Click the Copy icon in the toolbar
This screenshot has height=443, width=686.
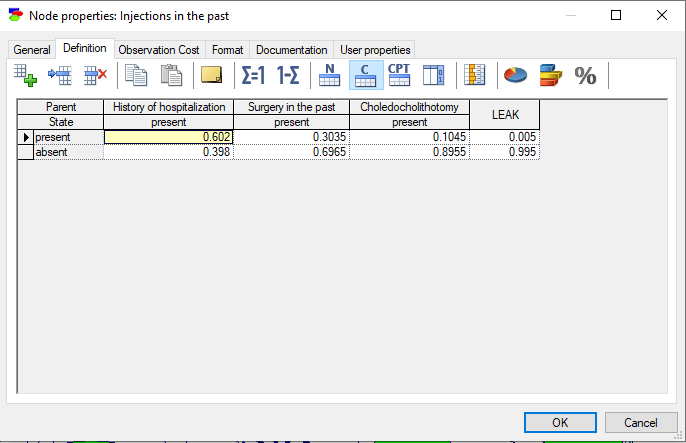tap(136, 75)
